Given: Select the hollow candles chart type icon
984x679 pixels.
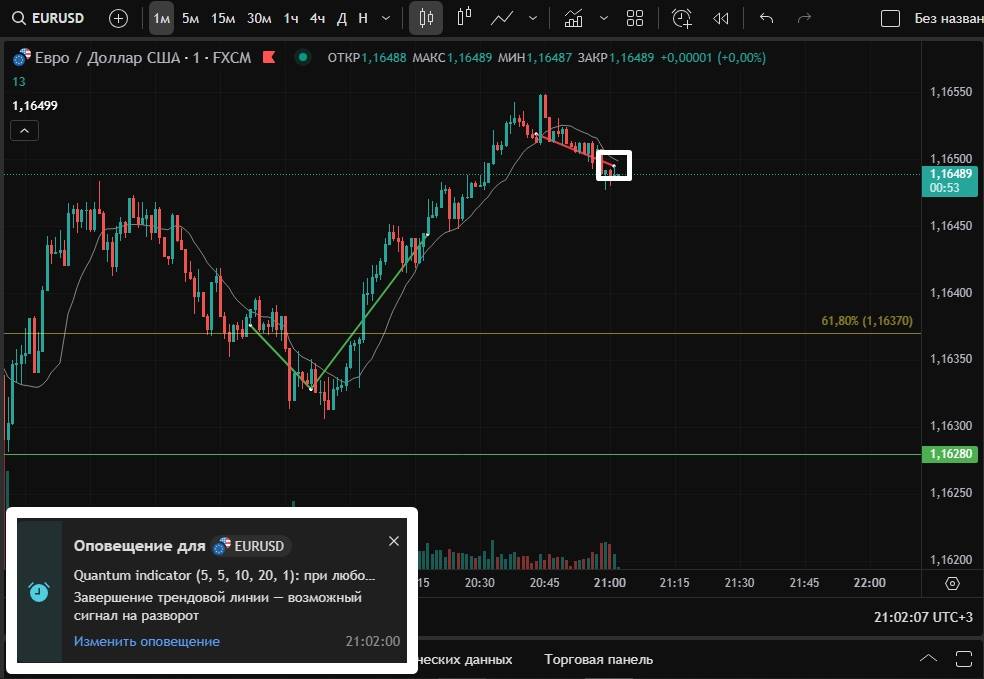Looking at the screenshot, I should click(463, 18).
